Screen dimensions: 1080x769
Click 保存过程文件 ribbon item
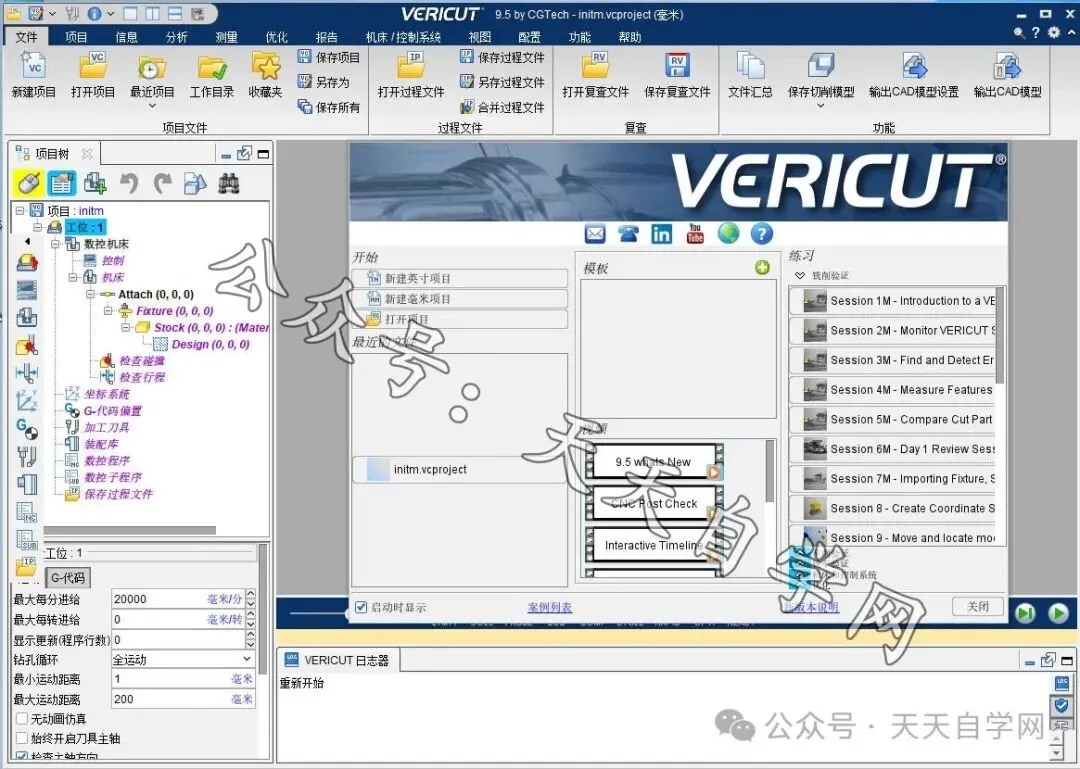(502, 57)
